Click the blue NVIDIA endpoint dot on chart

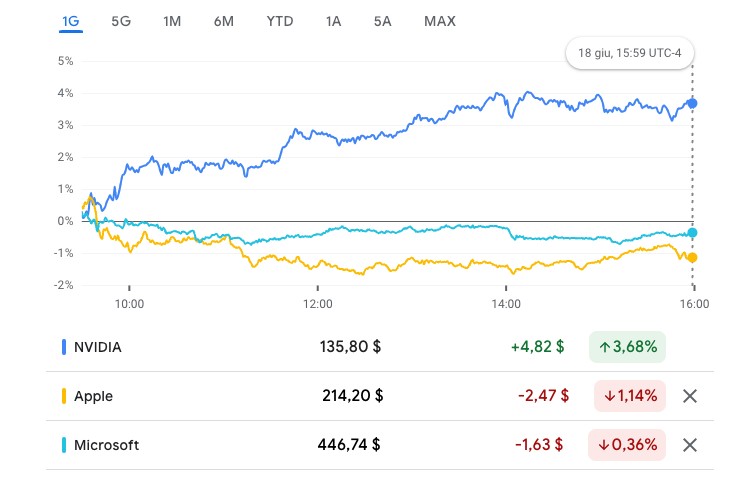(692, 103)
